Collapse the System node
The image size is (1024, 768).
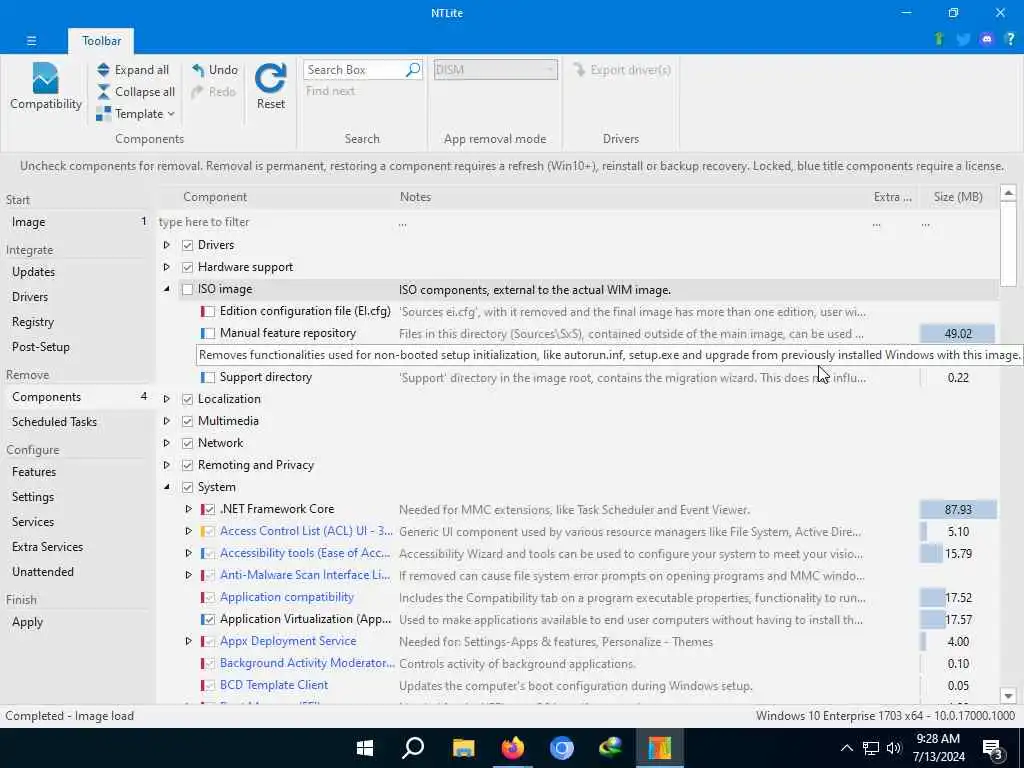click(167, 487)
